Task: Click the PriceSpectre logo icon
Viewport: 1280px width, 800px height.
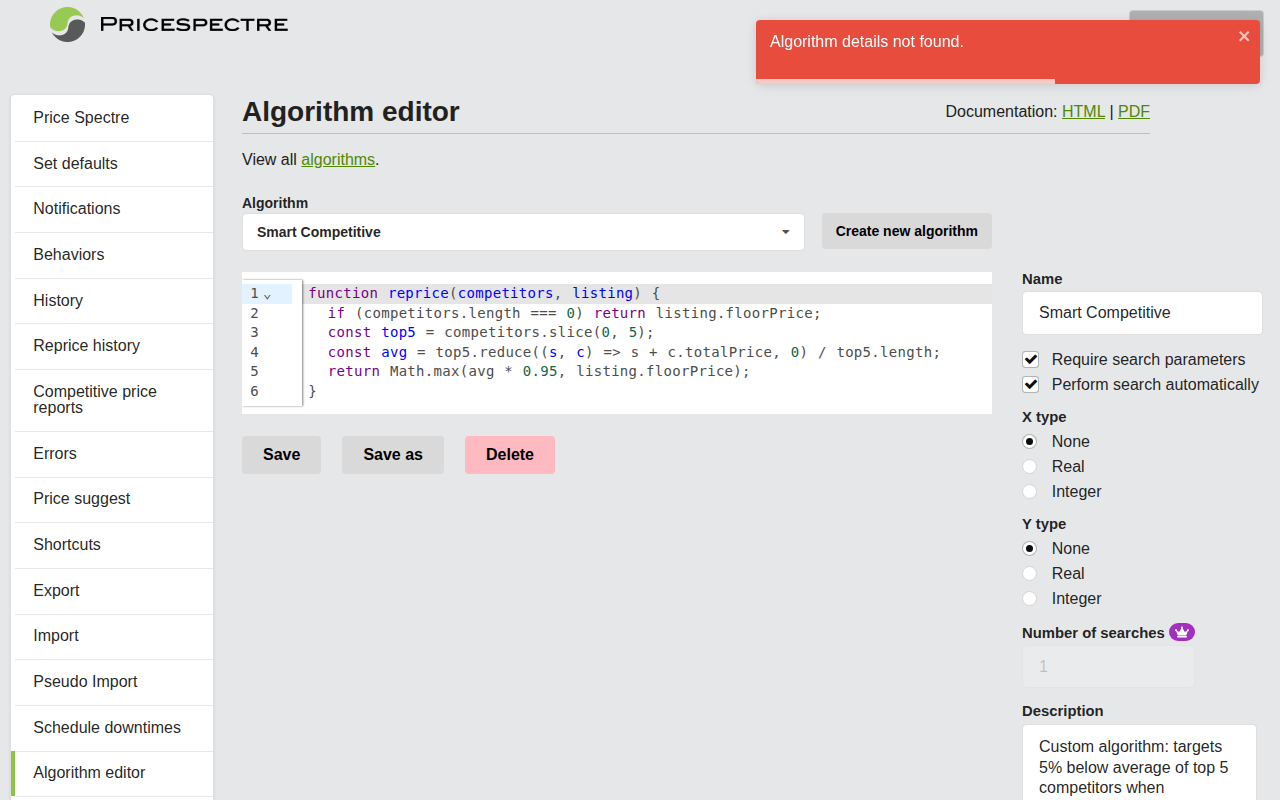Action: [x=66, y=24]
